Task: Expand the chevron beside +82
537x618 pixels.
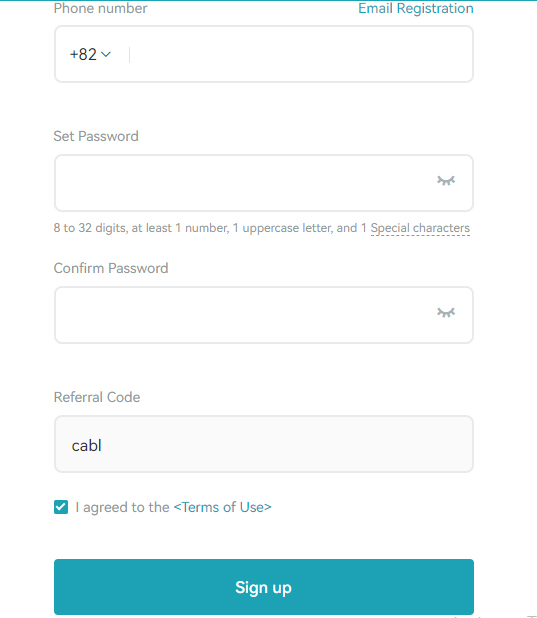Action: 106,54
